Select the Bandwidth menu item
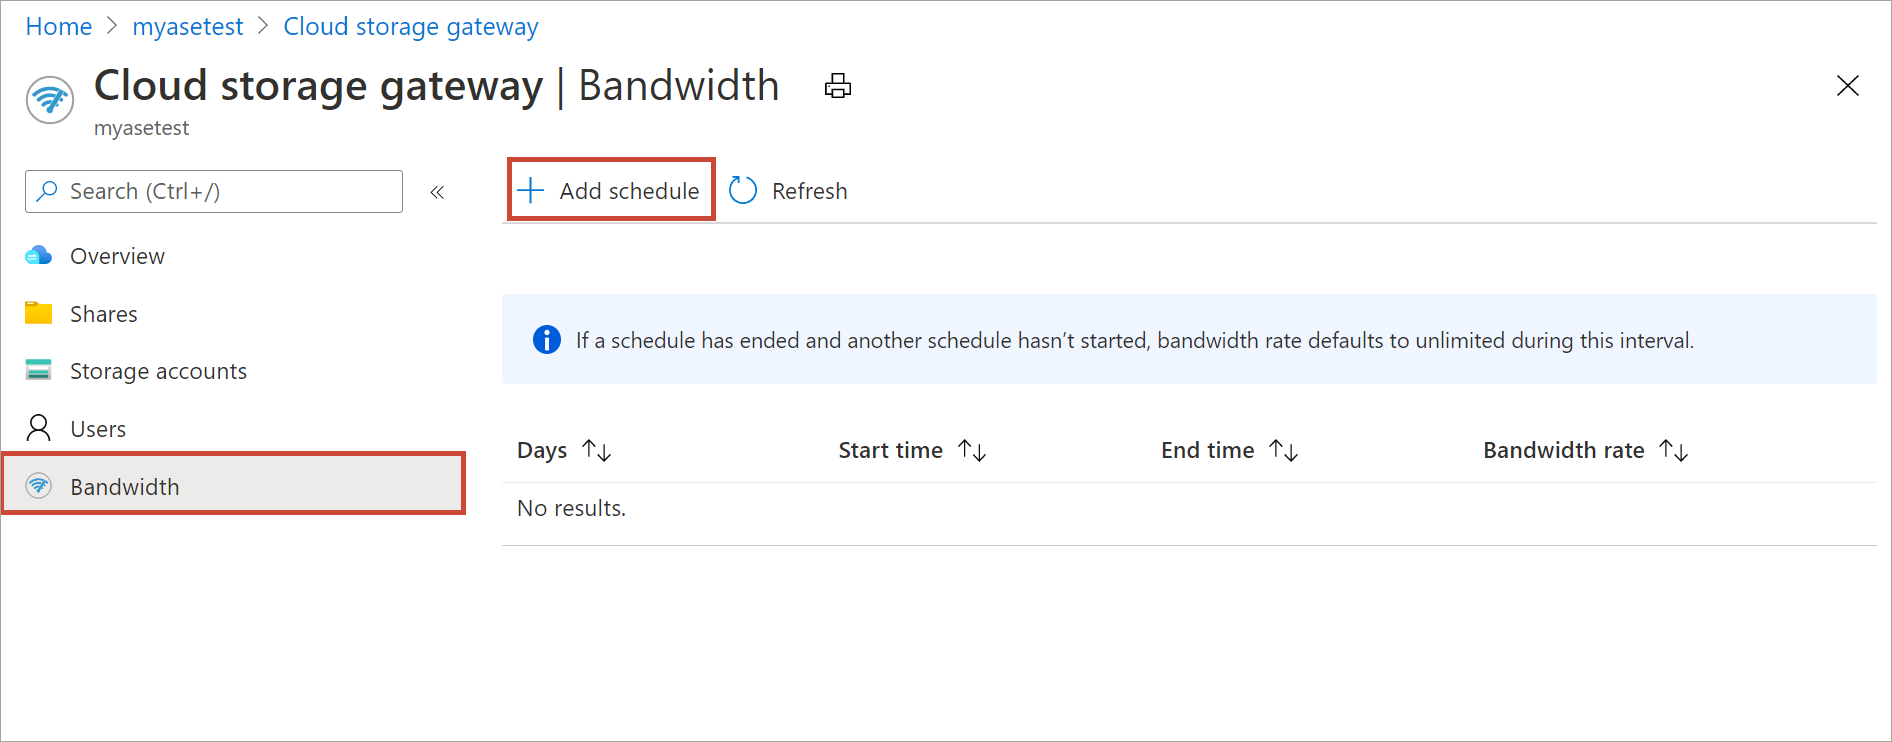 [x=234, y=486]
